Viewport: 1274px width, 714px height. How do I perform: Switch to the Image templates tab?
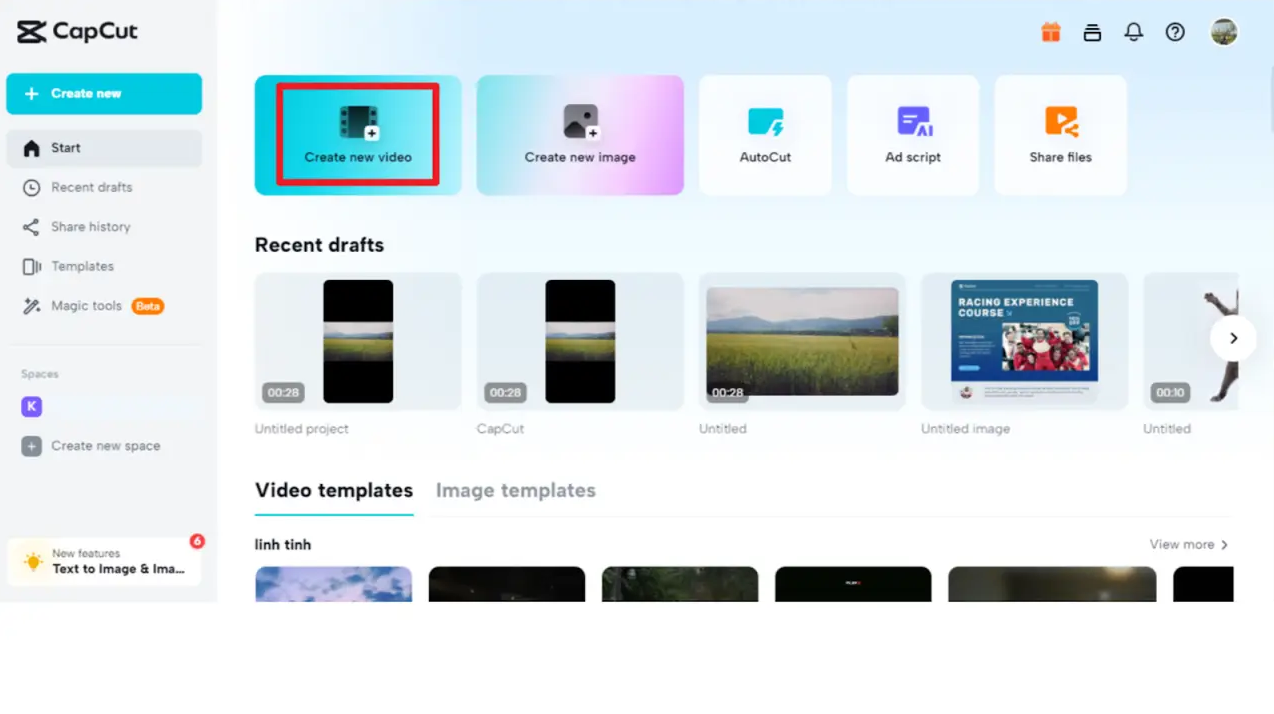516,490
